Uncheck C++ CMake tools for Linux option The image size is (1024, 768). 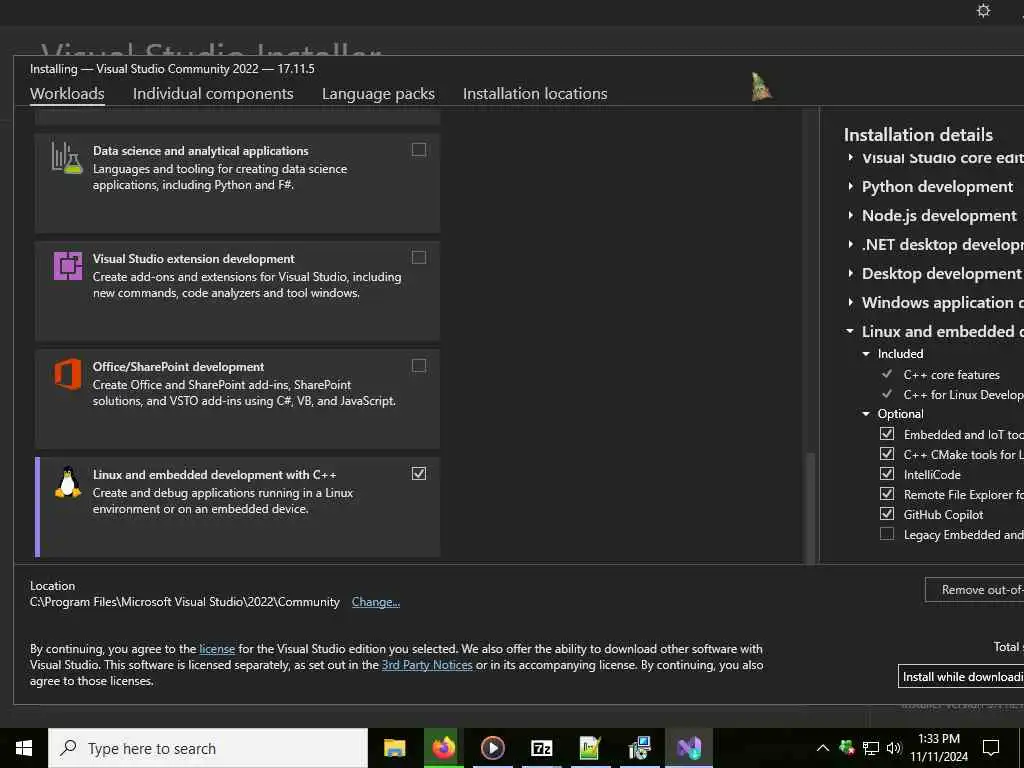887,454
